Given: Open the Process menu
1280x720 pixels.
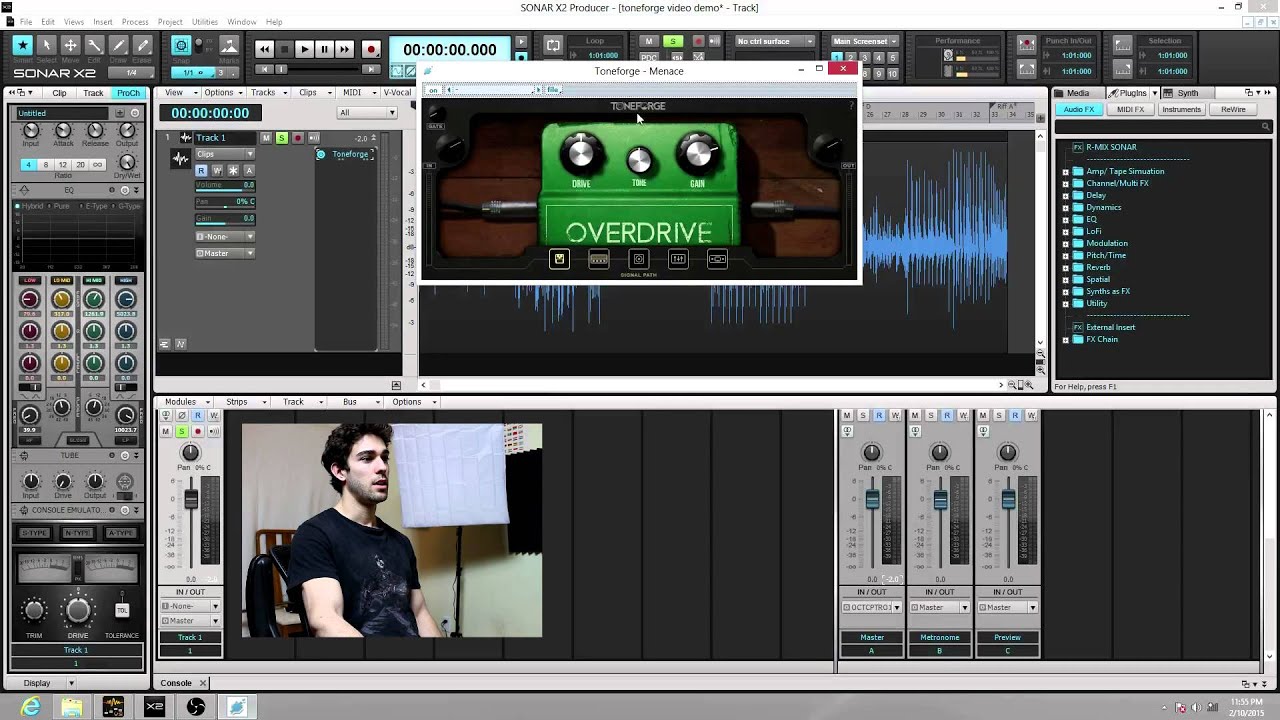Looking at the screenshot, I should [135, 21].
